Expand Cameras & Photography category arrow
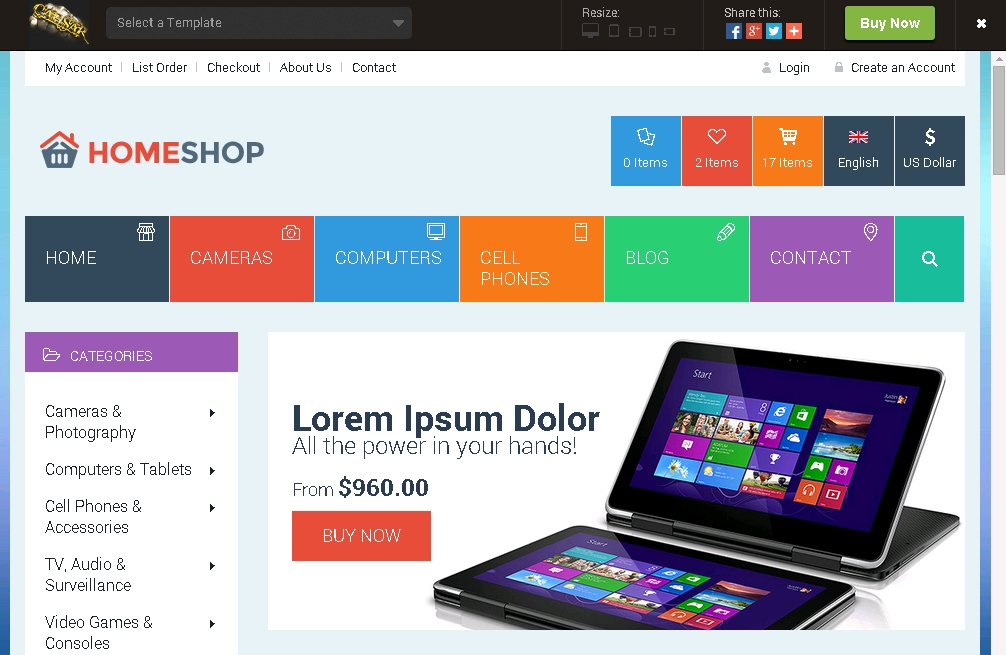The width and height of the screenshot is (1006, 655). click(212, 413)
